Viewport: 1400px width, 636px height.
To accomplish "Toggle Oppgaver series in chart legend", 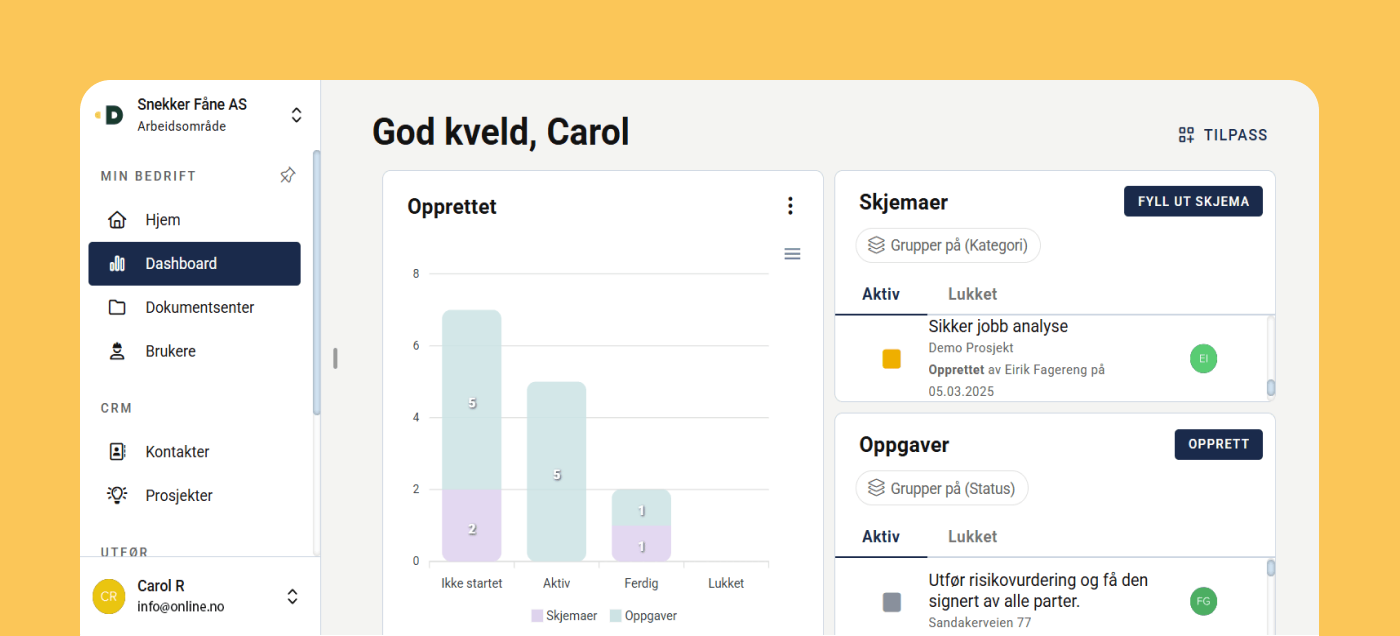I will pyautogui.click(x=643, y=616).
